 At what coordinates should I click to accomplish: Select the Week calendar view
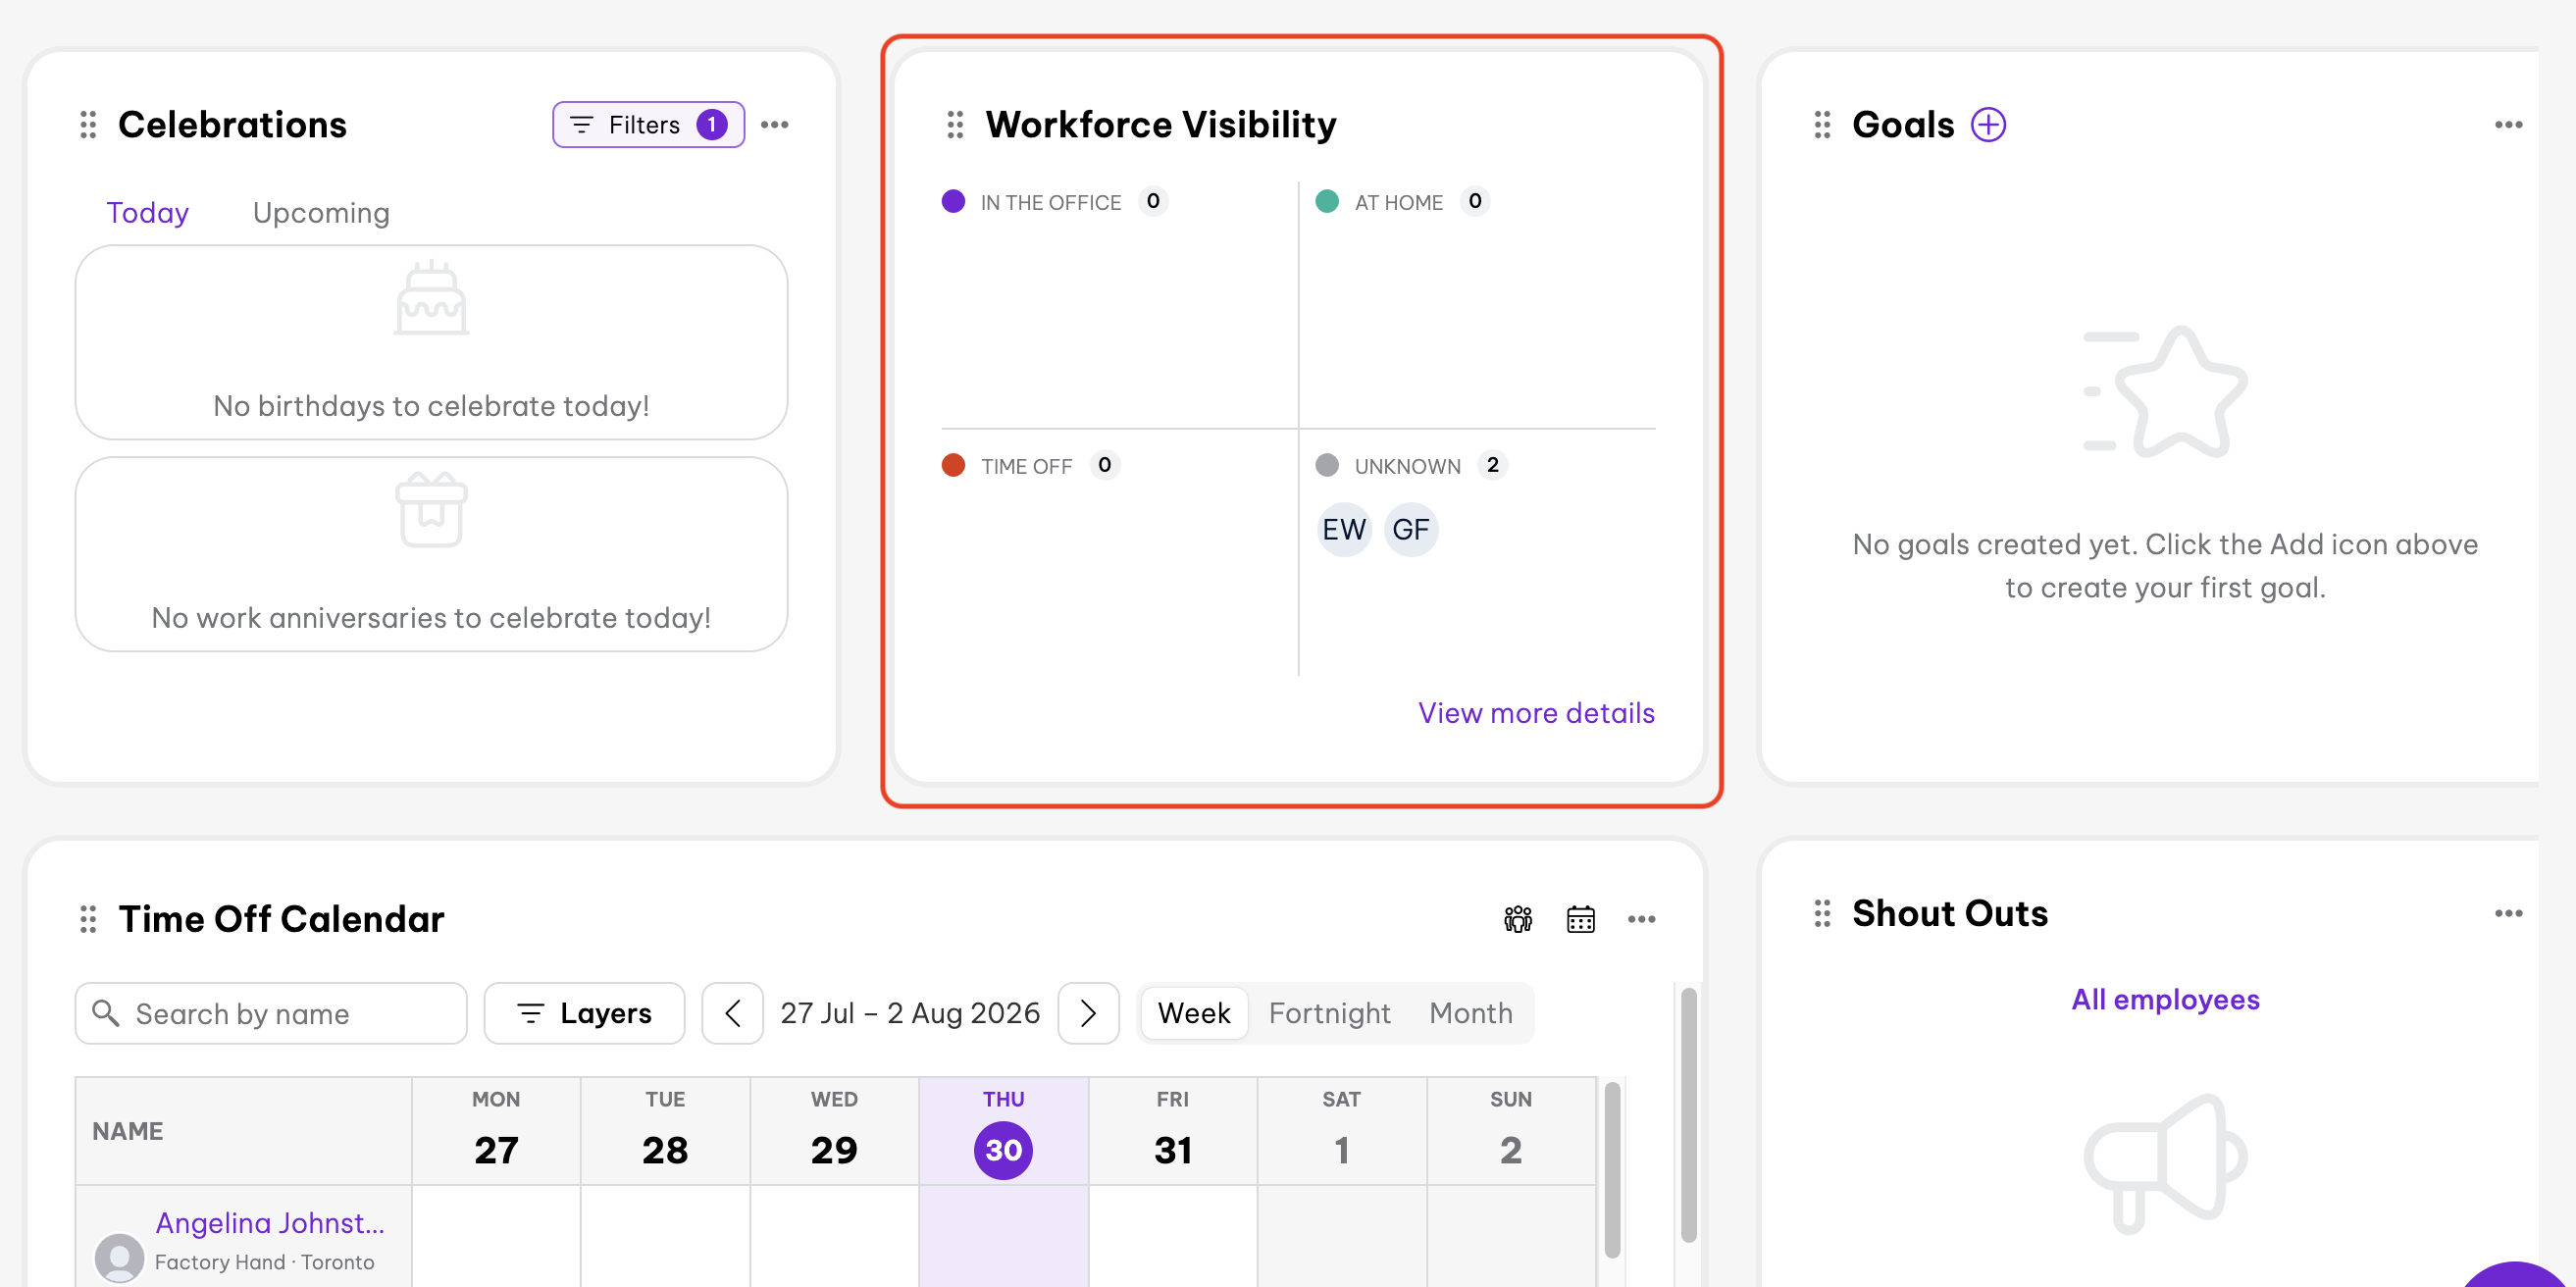[1194, 1013]
